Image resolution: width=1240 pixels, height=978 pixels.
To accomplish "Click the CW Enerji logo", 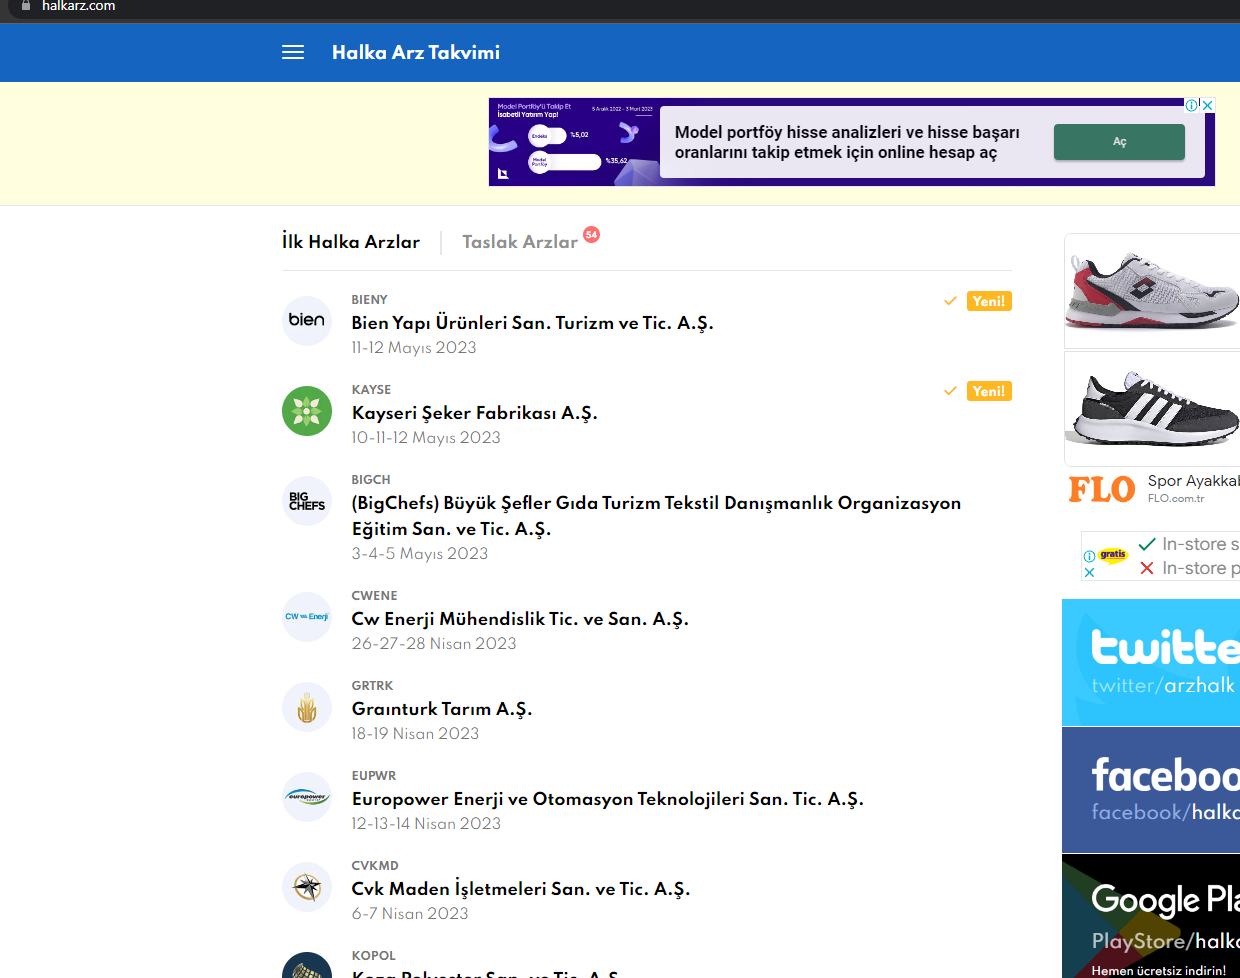I will 307,617.
